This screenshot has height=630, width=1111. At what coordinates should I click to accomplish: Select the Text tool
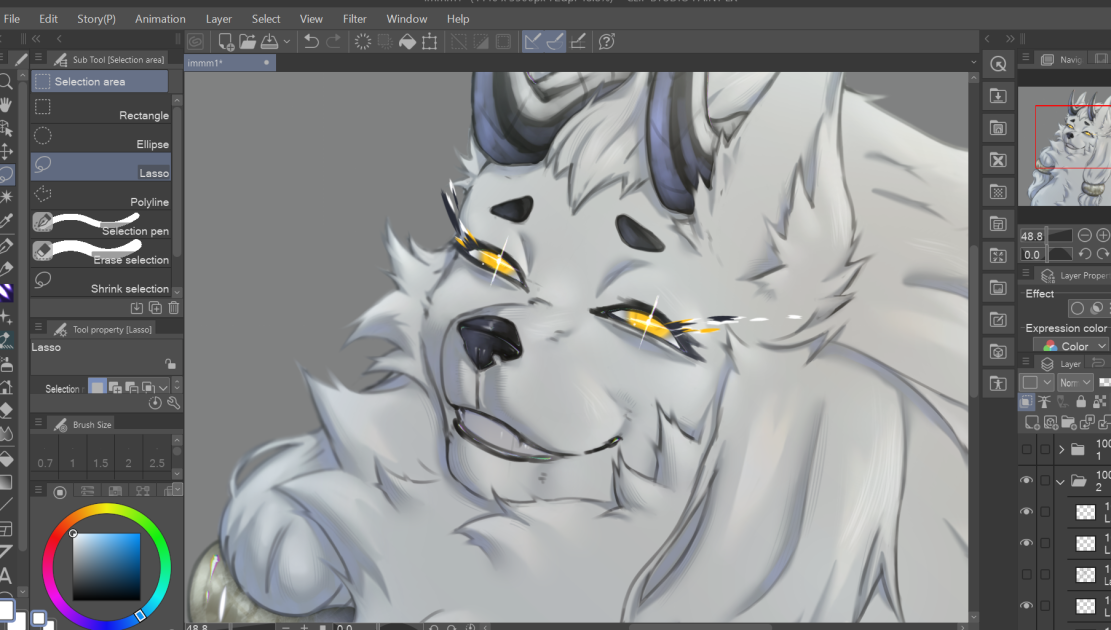click(5, 575)
